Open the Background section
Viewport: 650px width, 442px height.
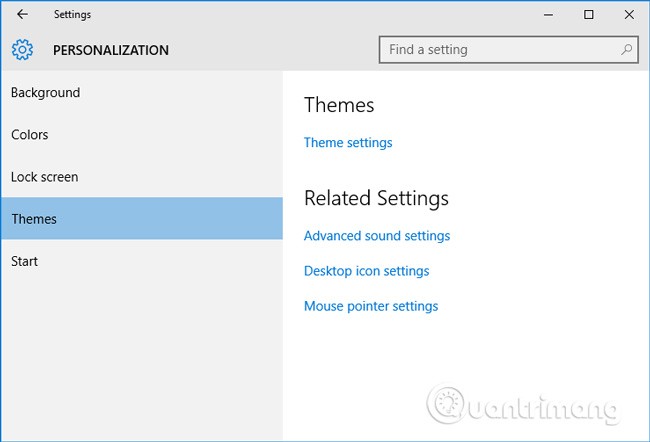click(x=45, y=93)
